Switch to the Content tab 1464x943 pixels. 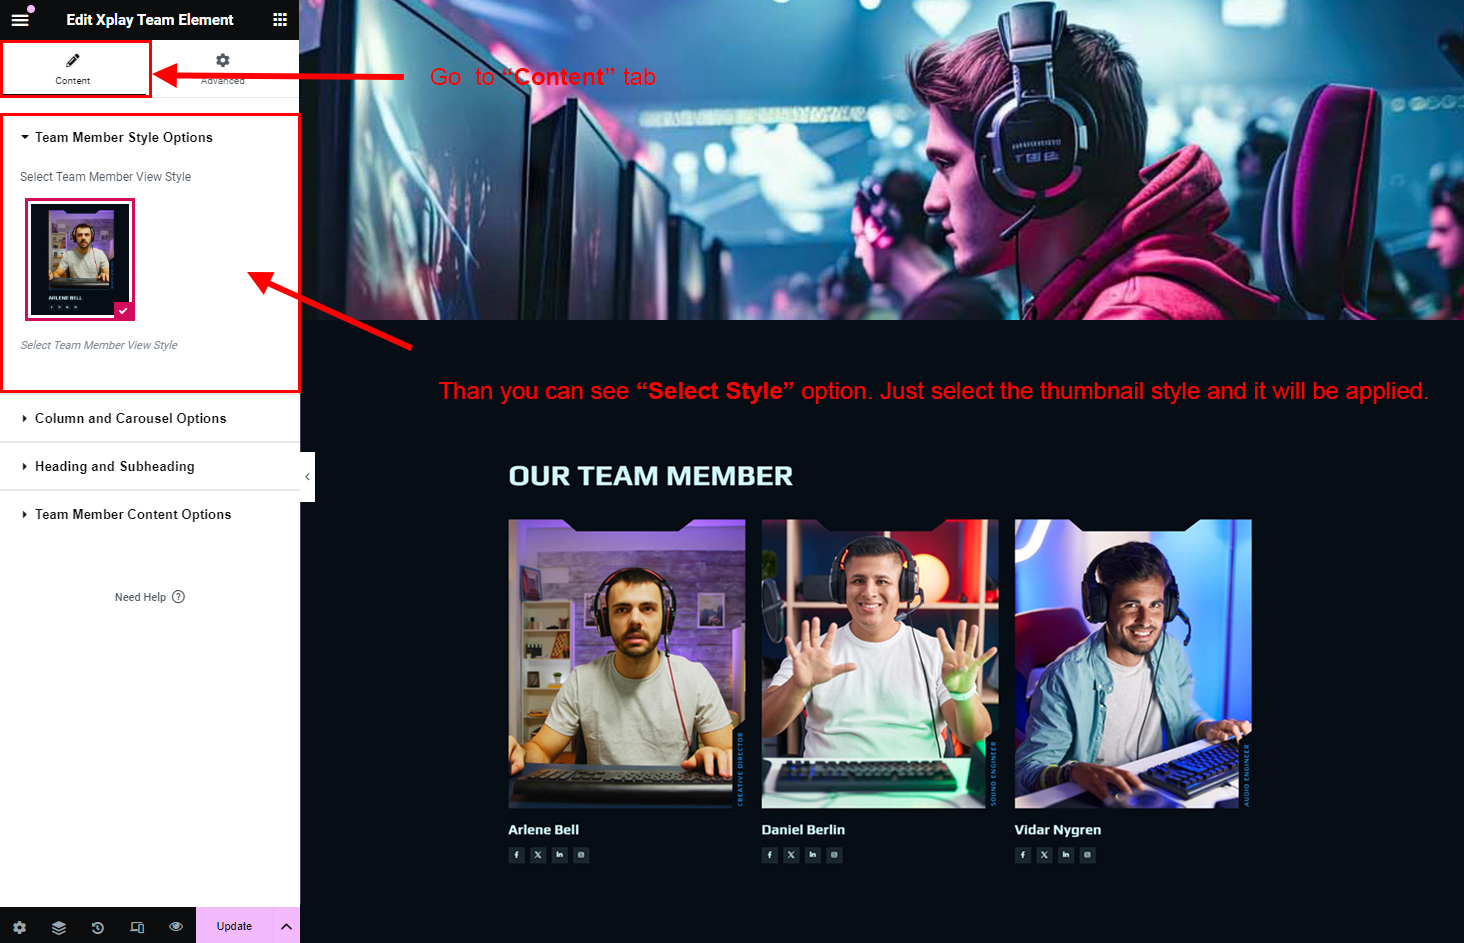pyautogui.click(x=73, y=68)
